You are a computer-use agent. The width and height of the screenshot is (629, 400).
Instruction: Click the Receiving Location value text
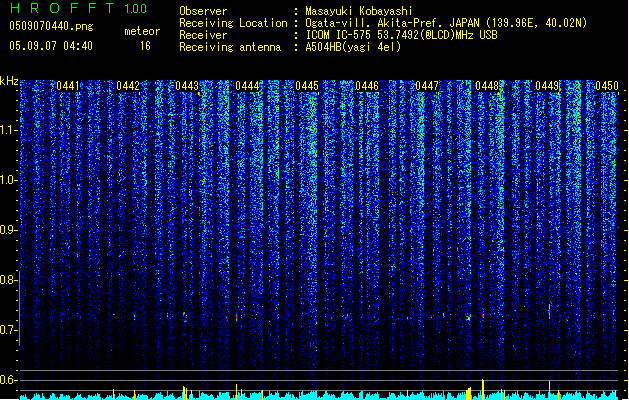[446, 23]
